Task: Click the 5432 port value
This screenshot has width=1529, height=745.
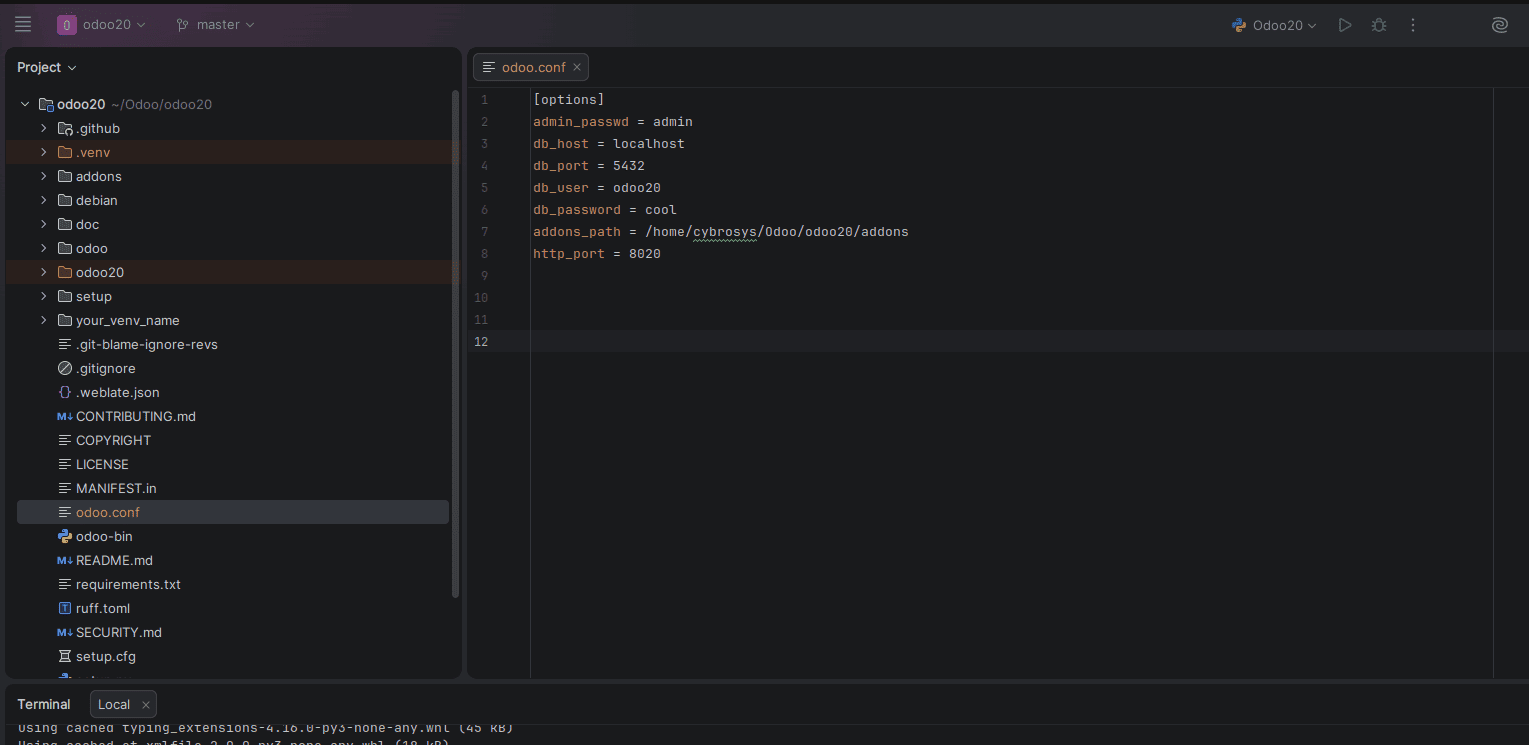Action: point(629,166)
